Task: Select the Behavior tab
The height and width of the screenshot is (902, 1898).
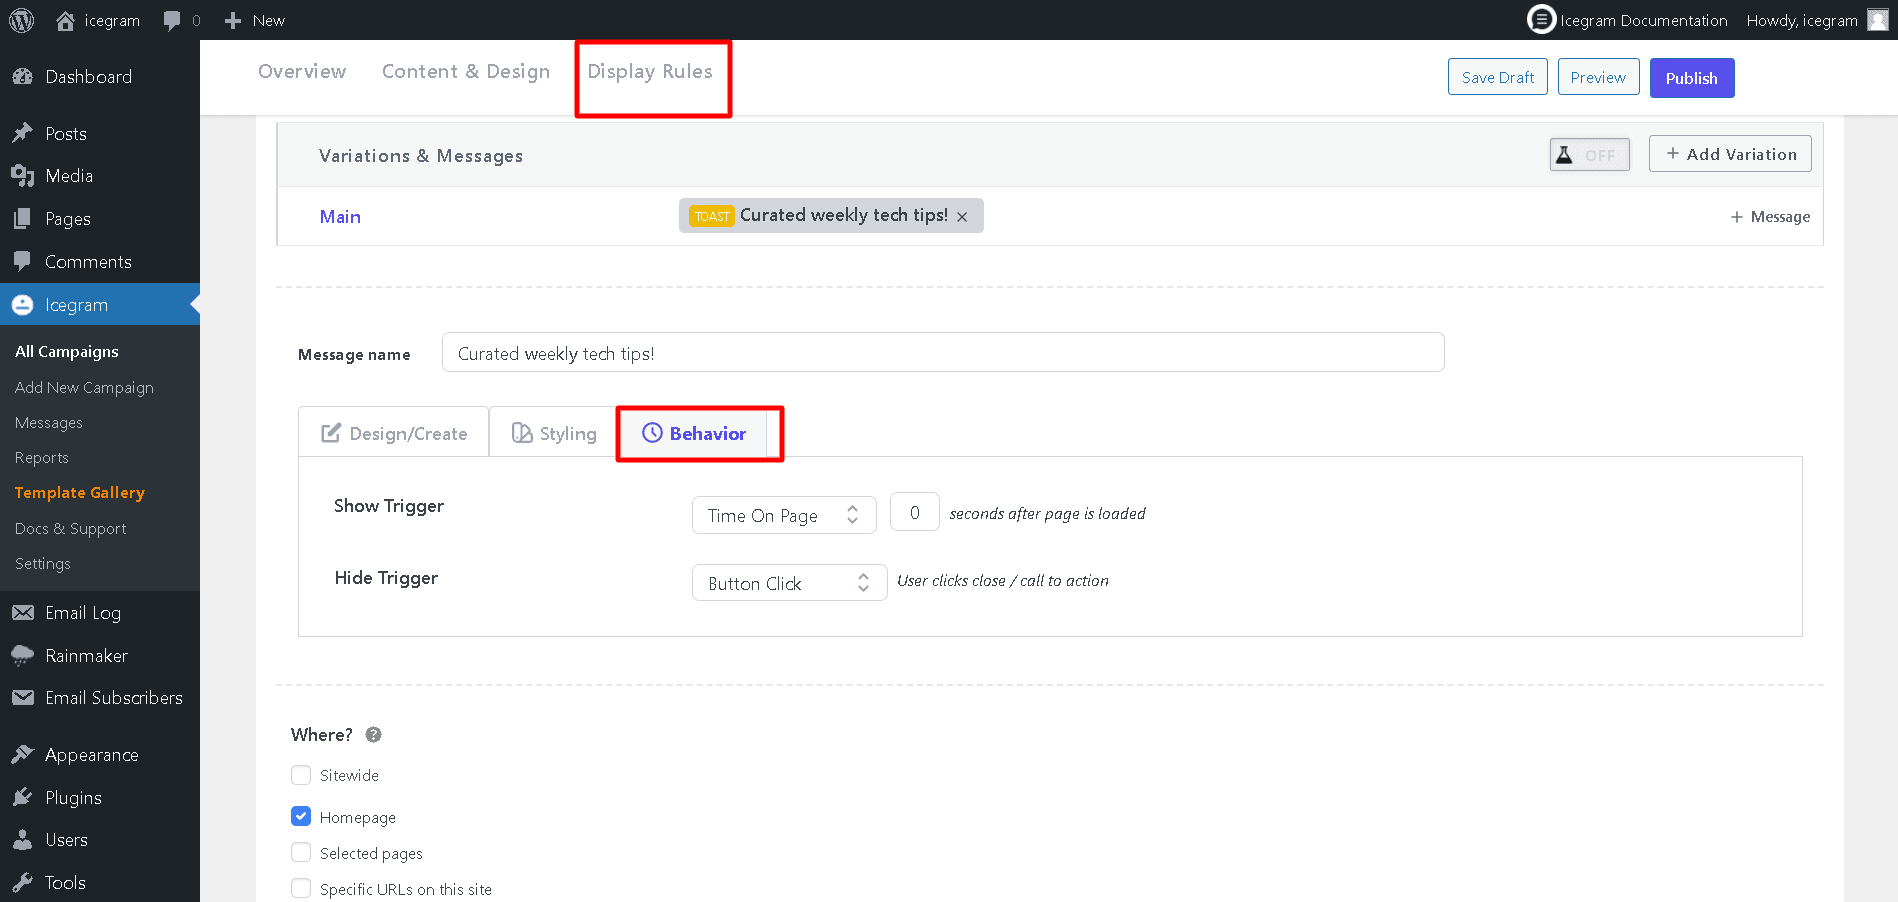Action: click(694, 433)
